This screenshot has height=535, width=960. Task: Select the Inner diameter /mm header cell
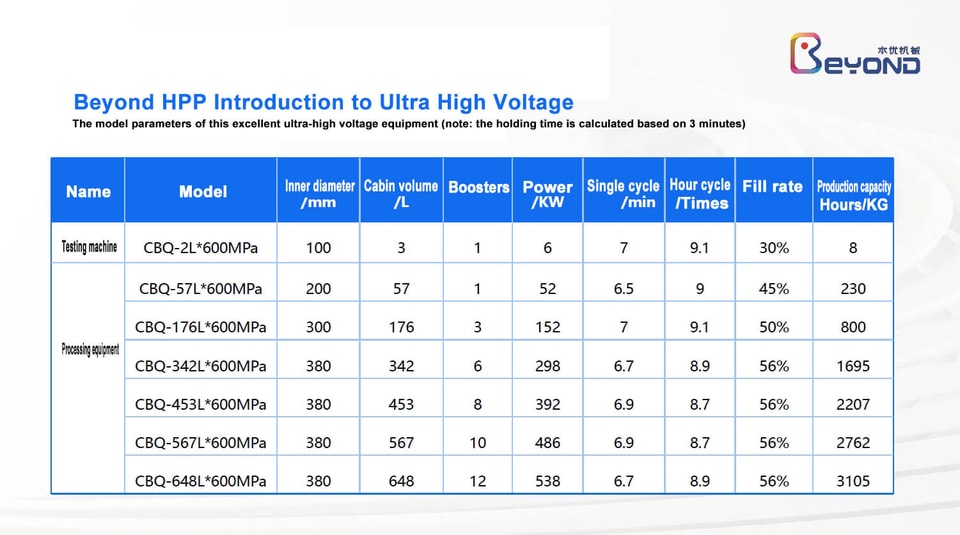pos(318,193)
